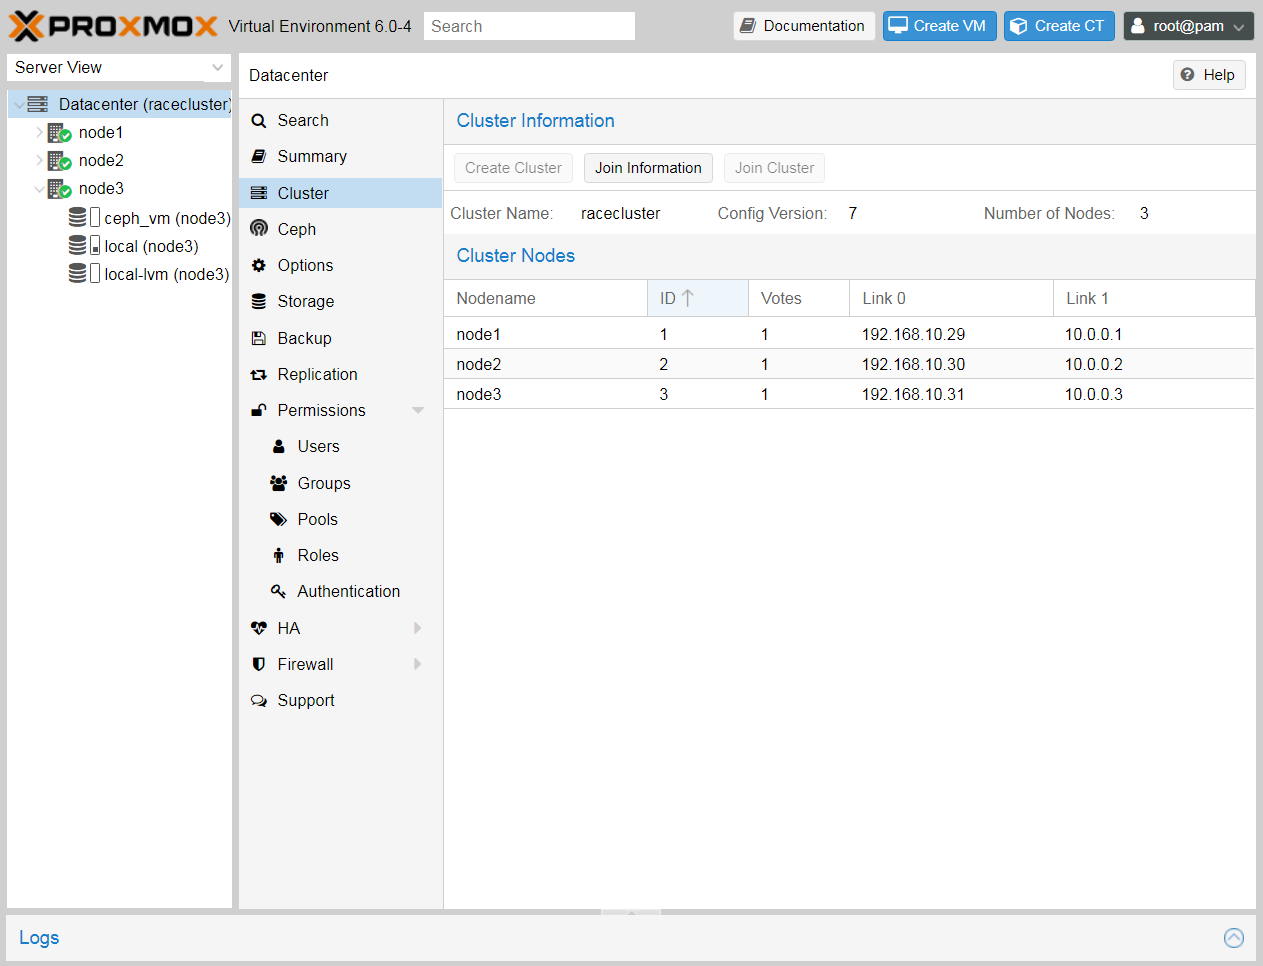The image size is (1263, 966).
Task: Click the key icon next to Authentication
Action: [x=279, y=591]
